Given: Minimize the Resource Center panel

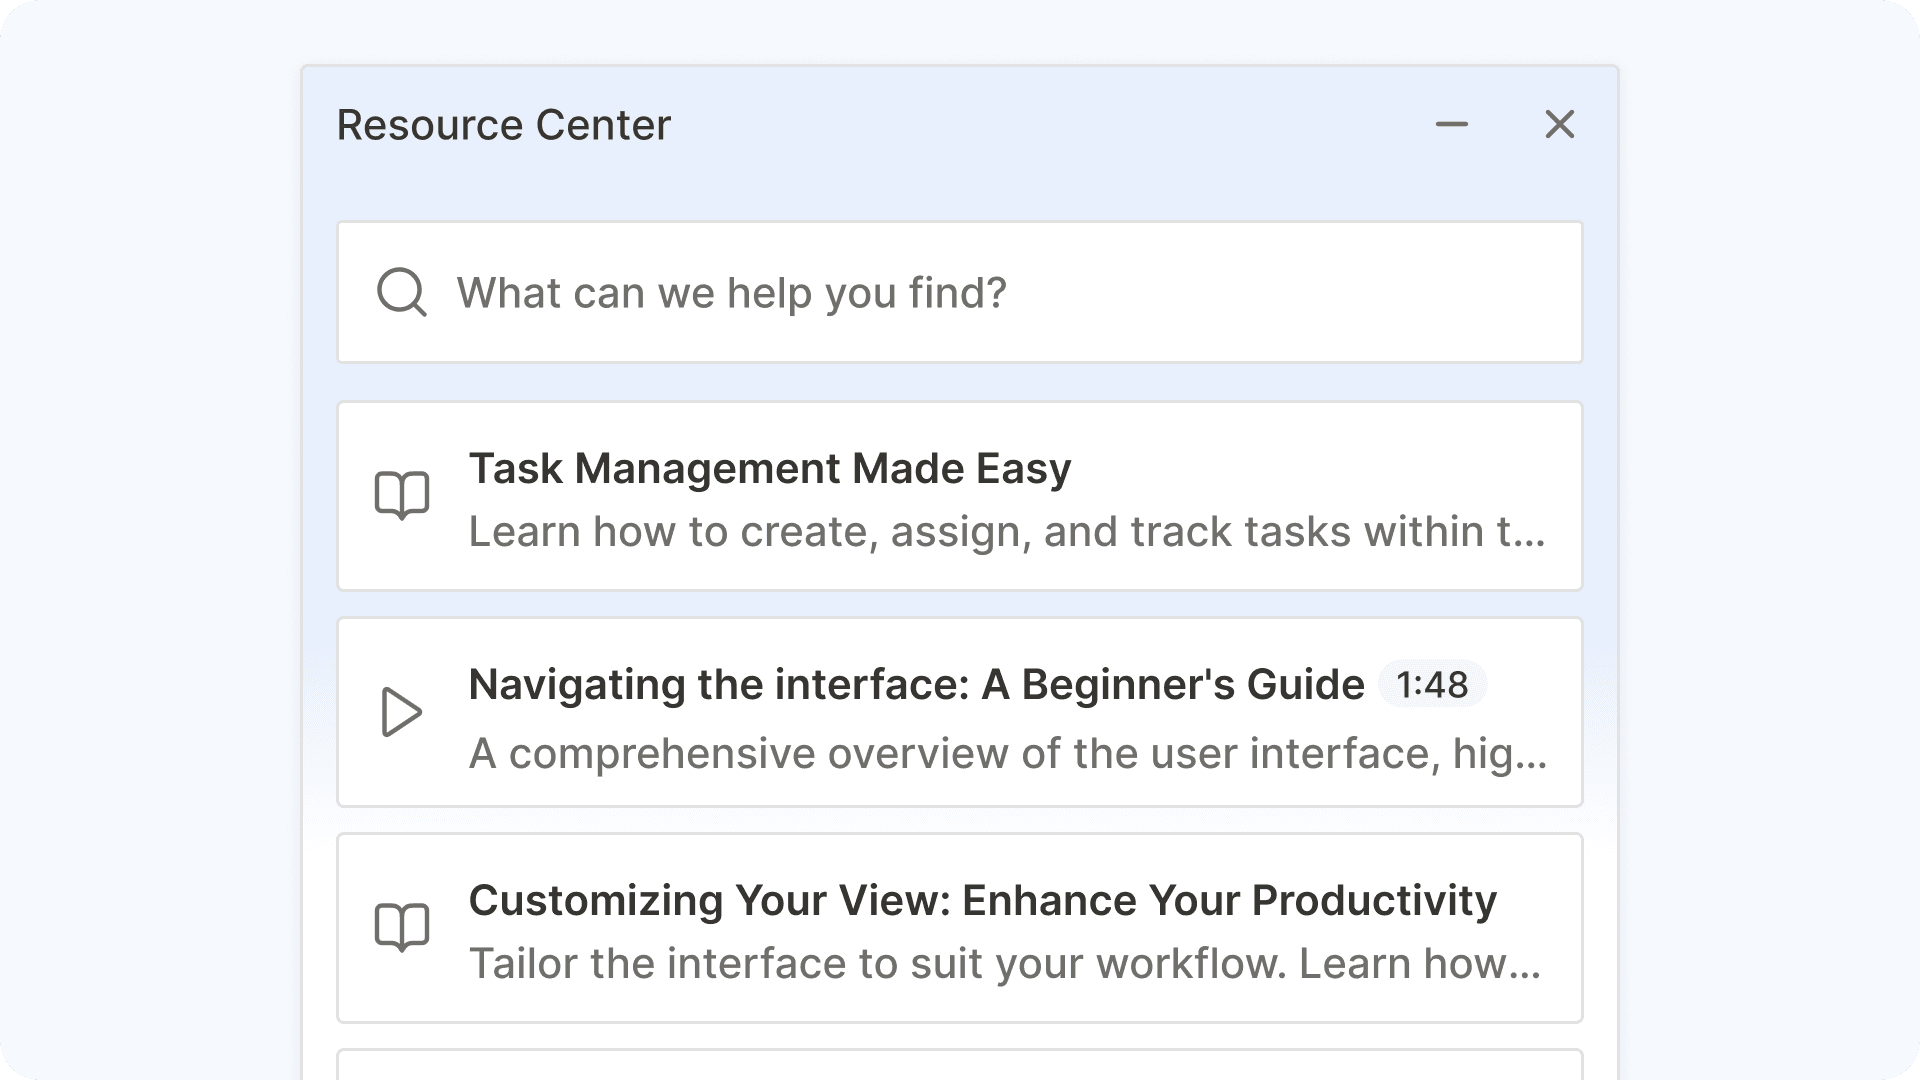Looking at the screenshot, I should pos(1452,125).
